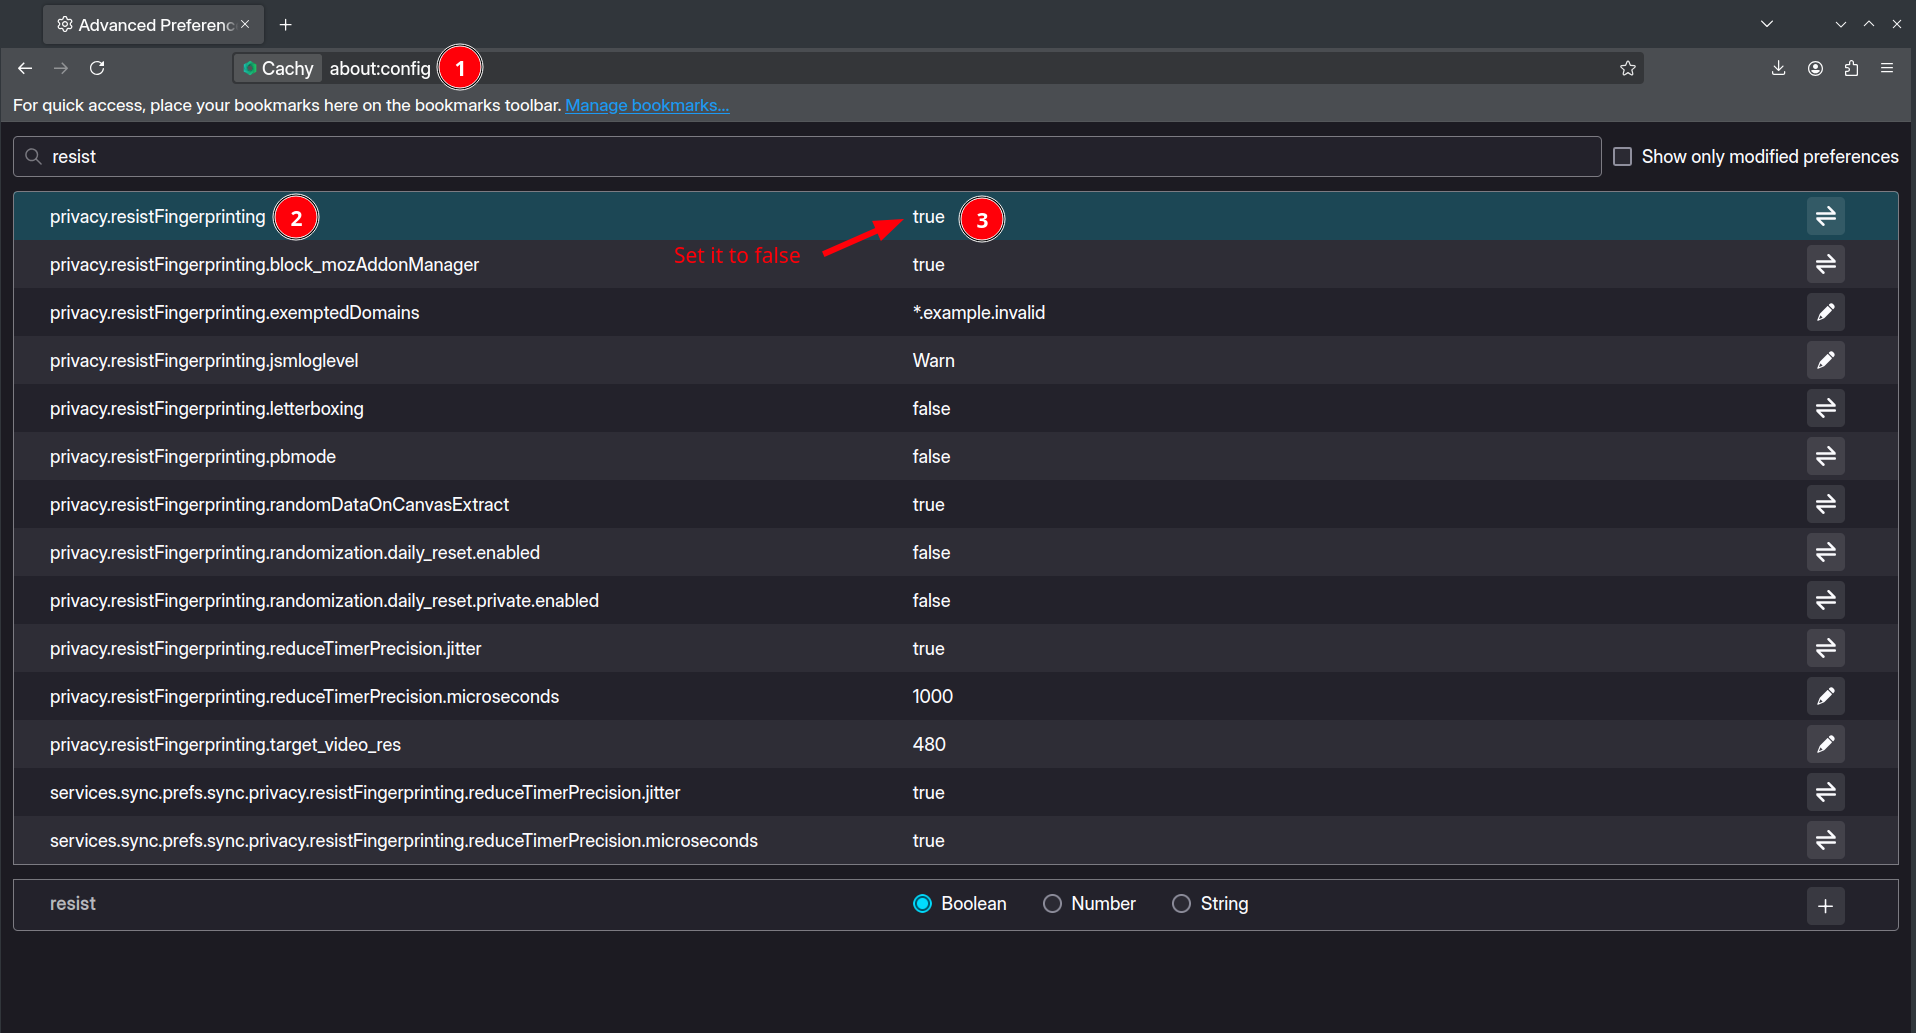Select the String radio option
Viewport: 1916px width, 1033px height.
[1181, 904]
